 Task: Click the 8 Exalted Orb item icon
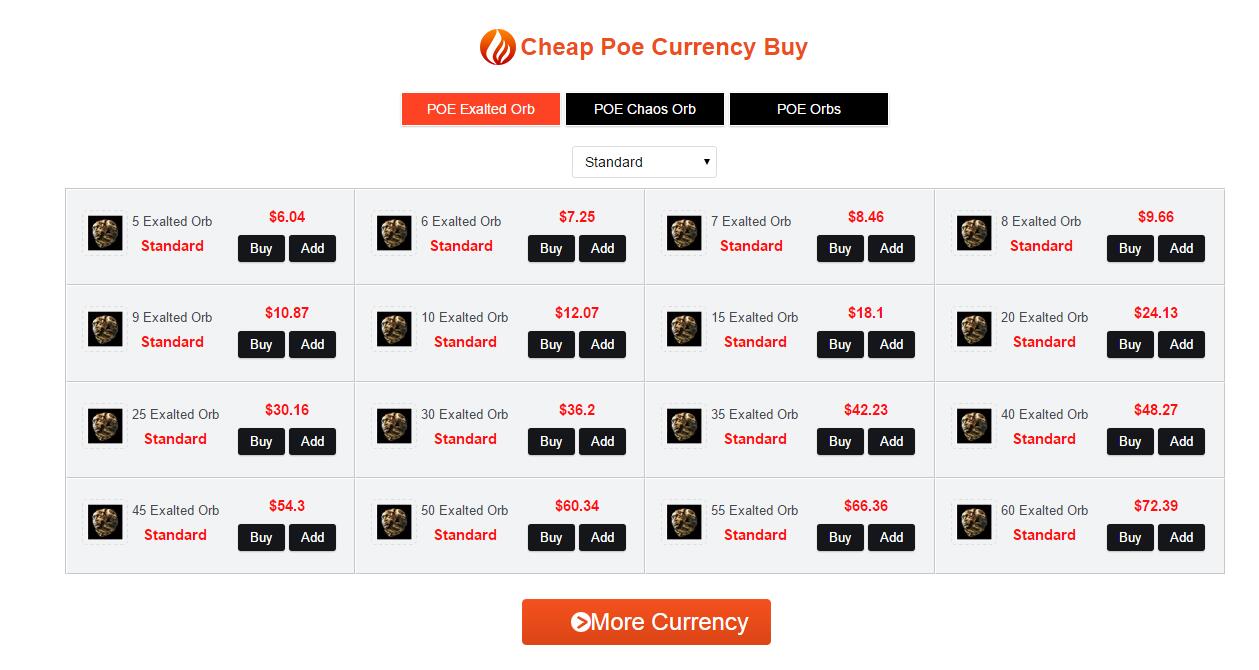pyautogui.click(x=974, y=233)
